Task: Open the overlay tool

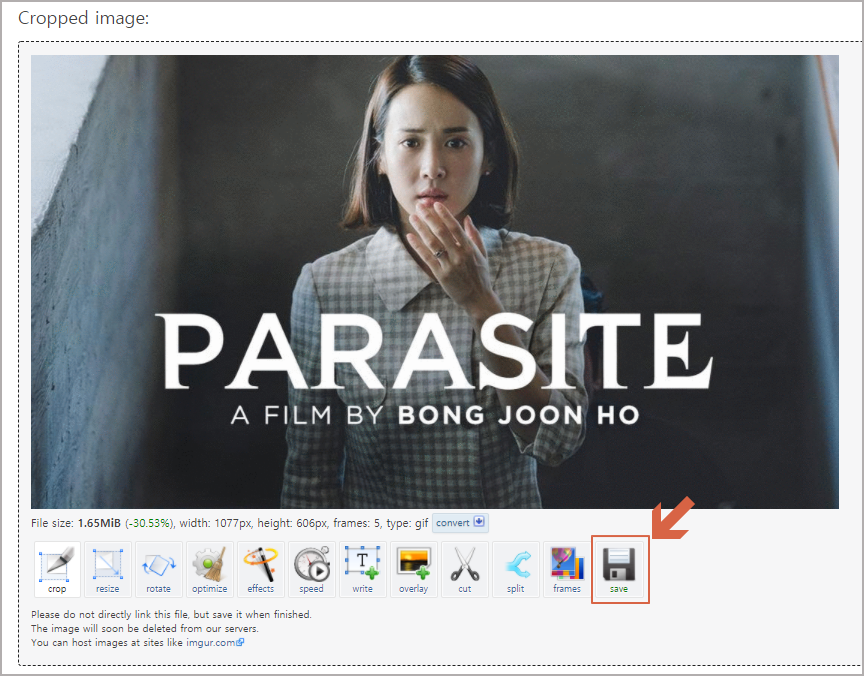Action: [414, 569]
